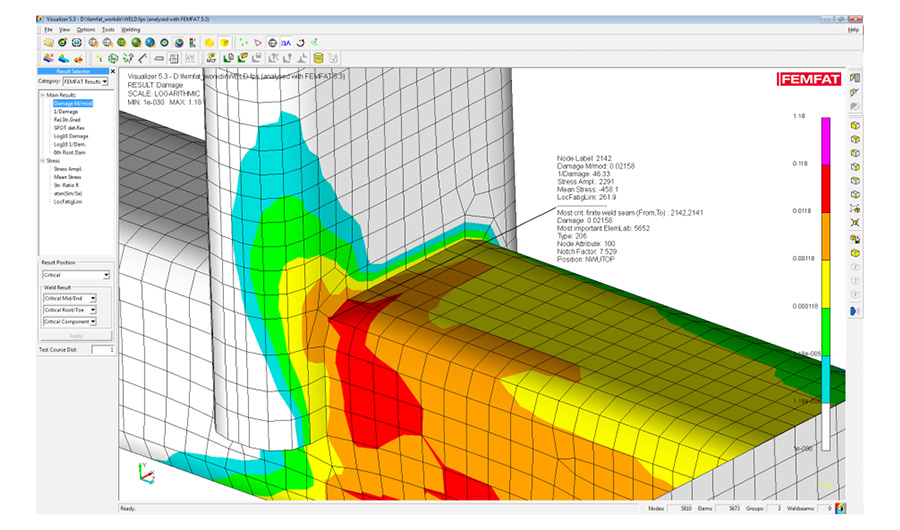Click the MCP toolbar icon

pos(210,58)
